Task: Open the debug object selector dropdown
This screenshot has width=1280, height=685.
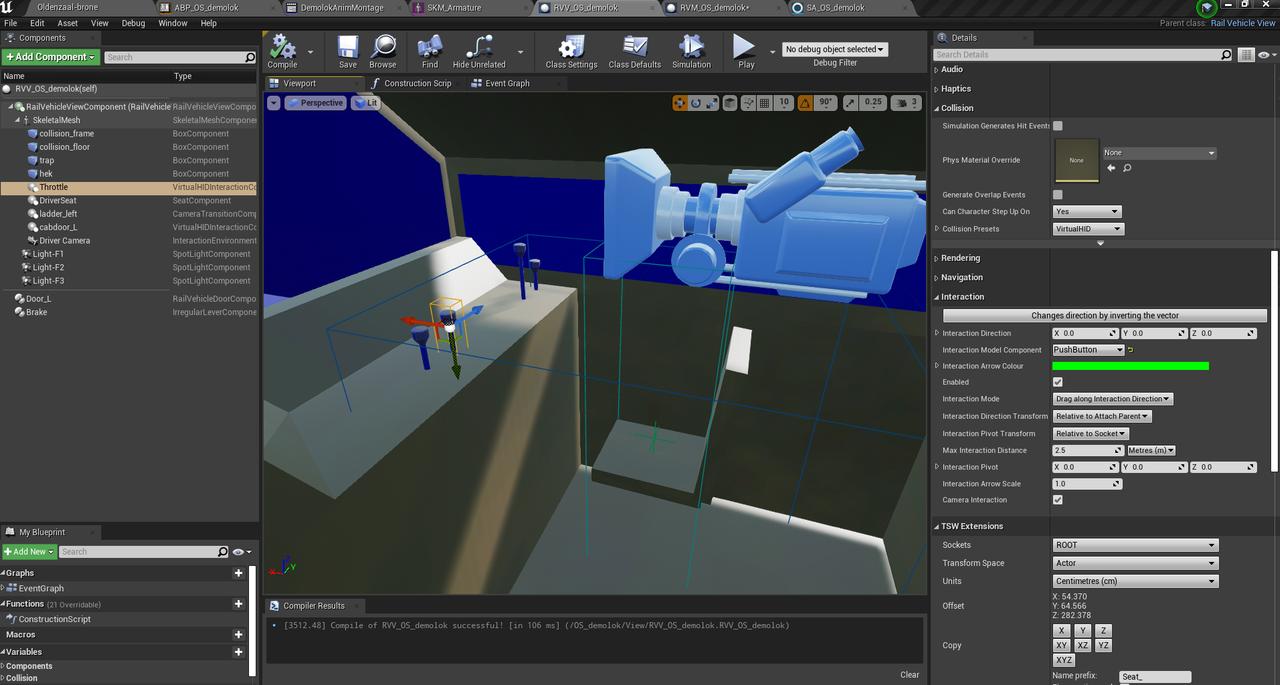Action: (835, 49)
